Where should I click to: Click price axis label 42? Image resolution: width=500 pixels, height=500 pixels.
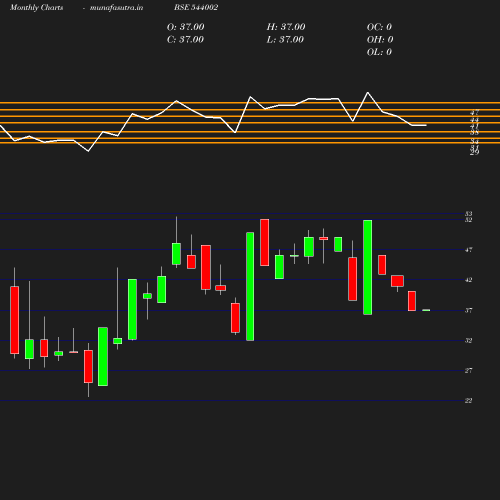click(469, 280)
